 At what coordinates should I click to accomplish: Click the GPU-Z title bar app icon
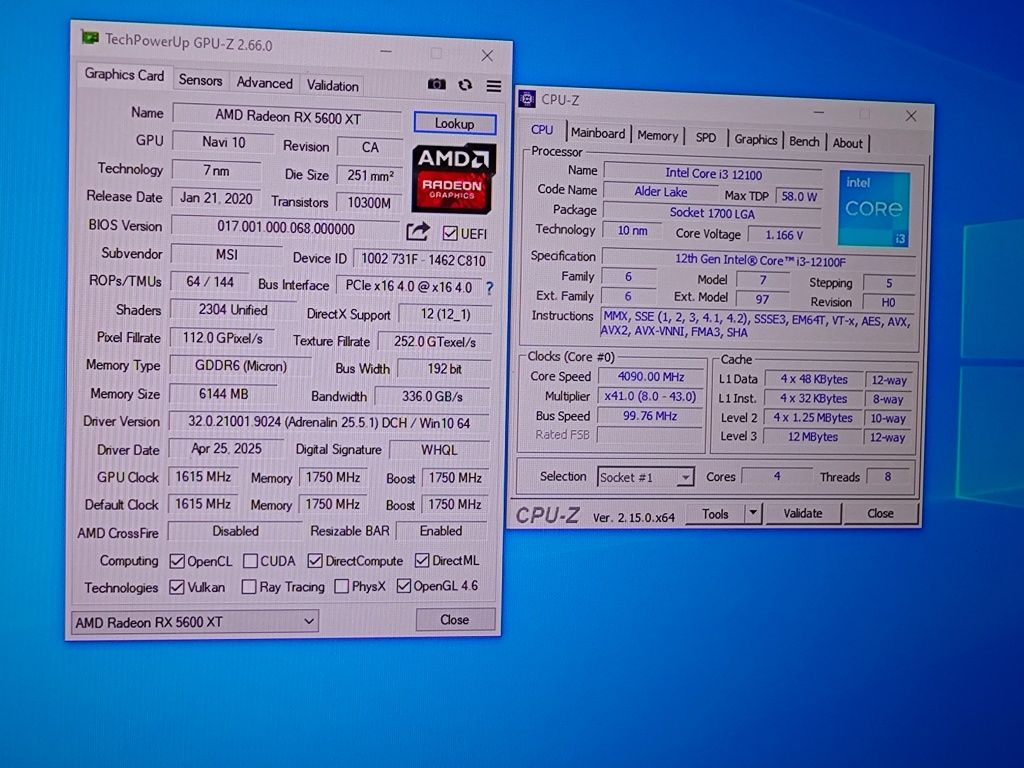pos(89,37)
